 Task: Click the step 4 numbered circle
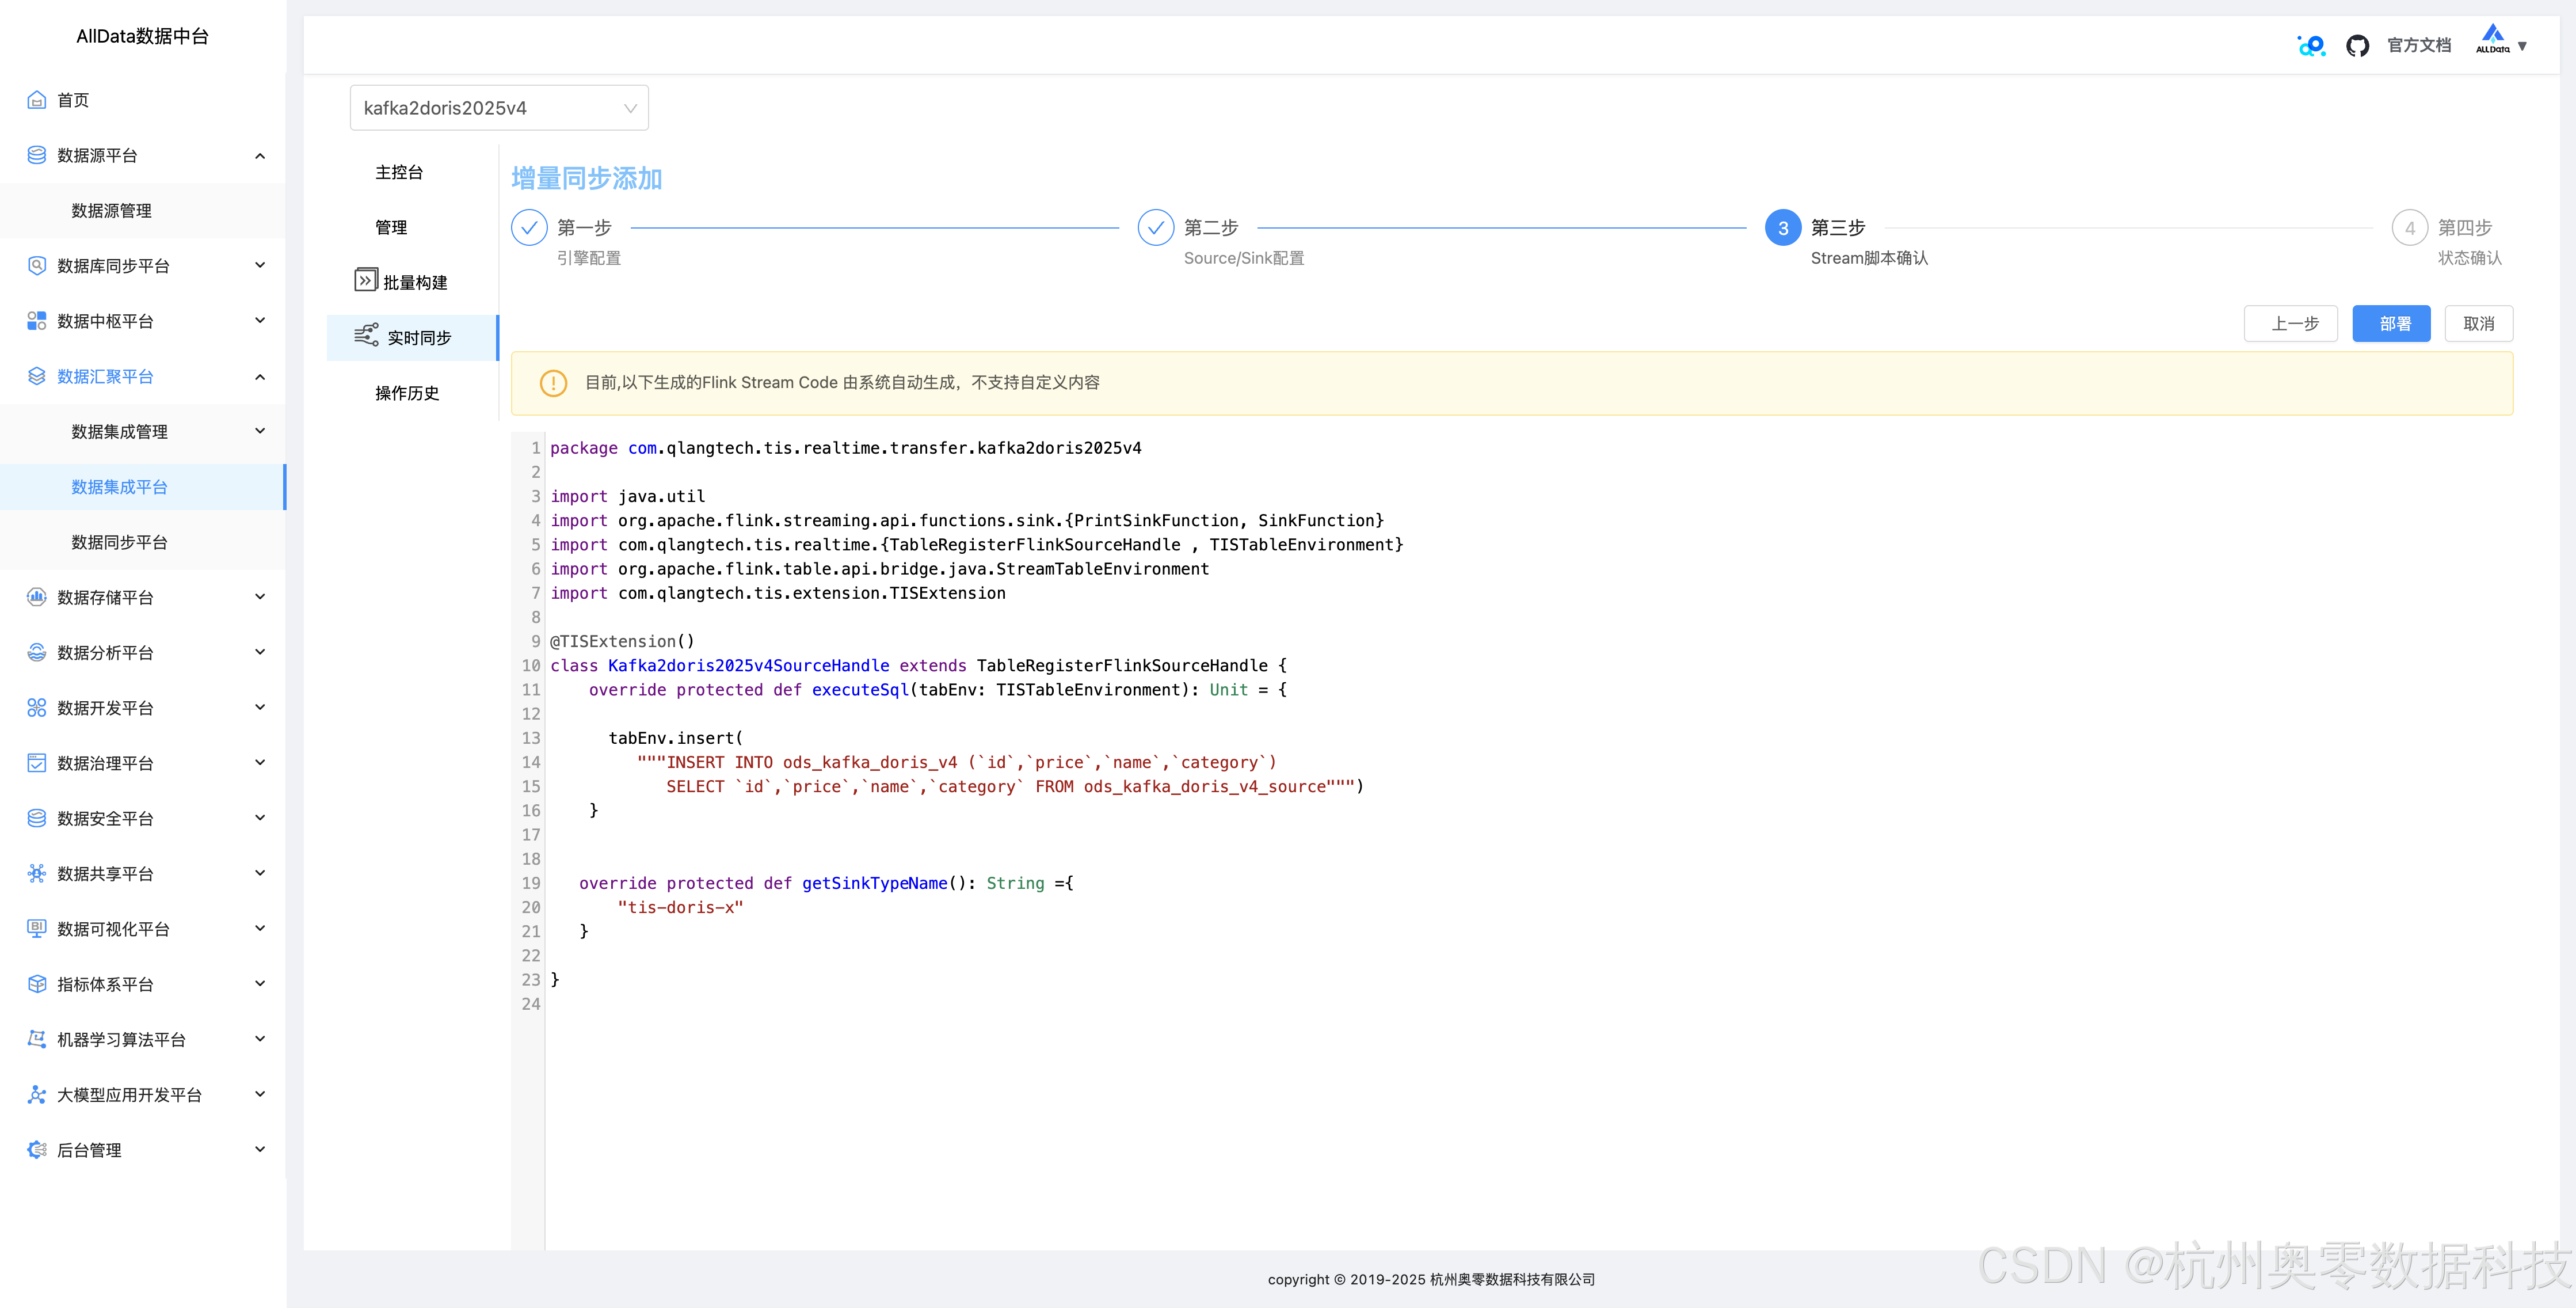[x=2410, y=228]
